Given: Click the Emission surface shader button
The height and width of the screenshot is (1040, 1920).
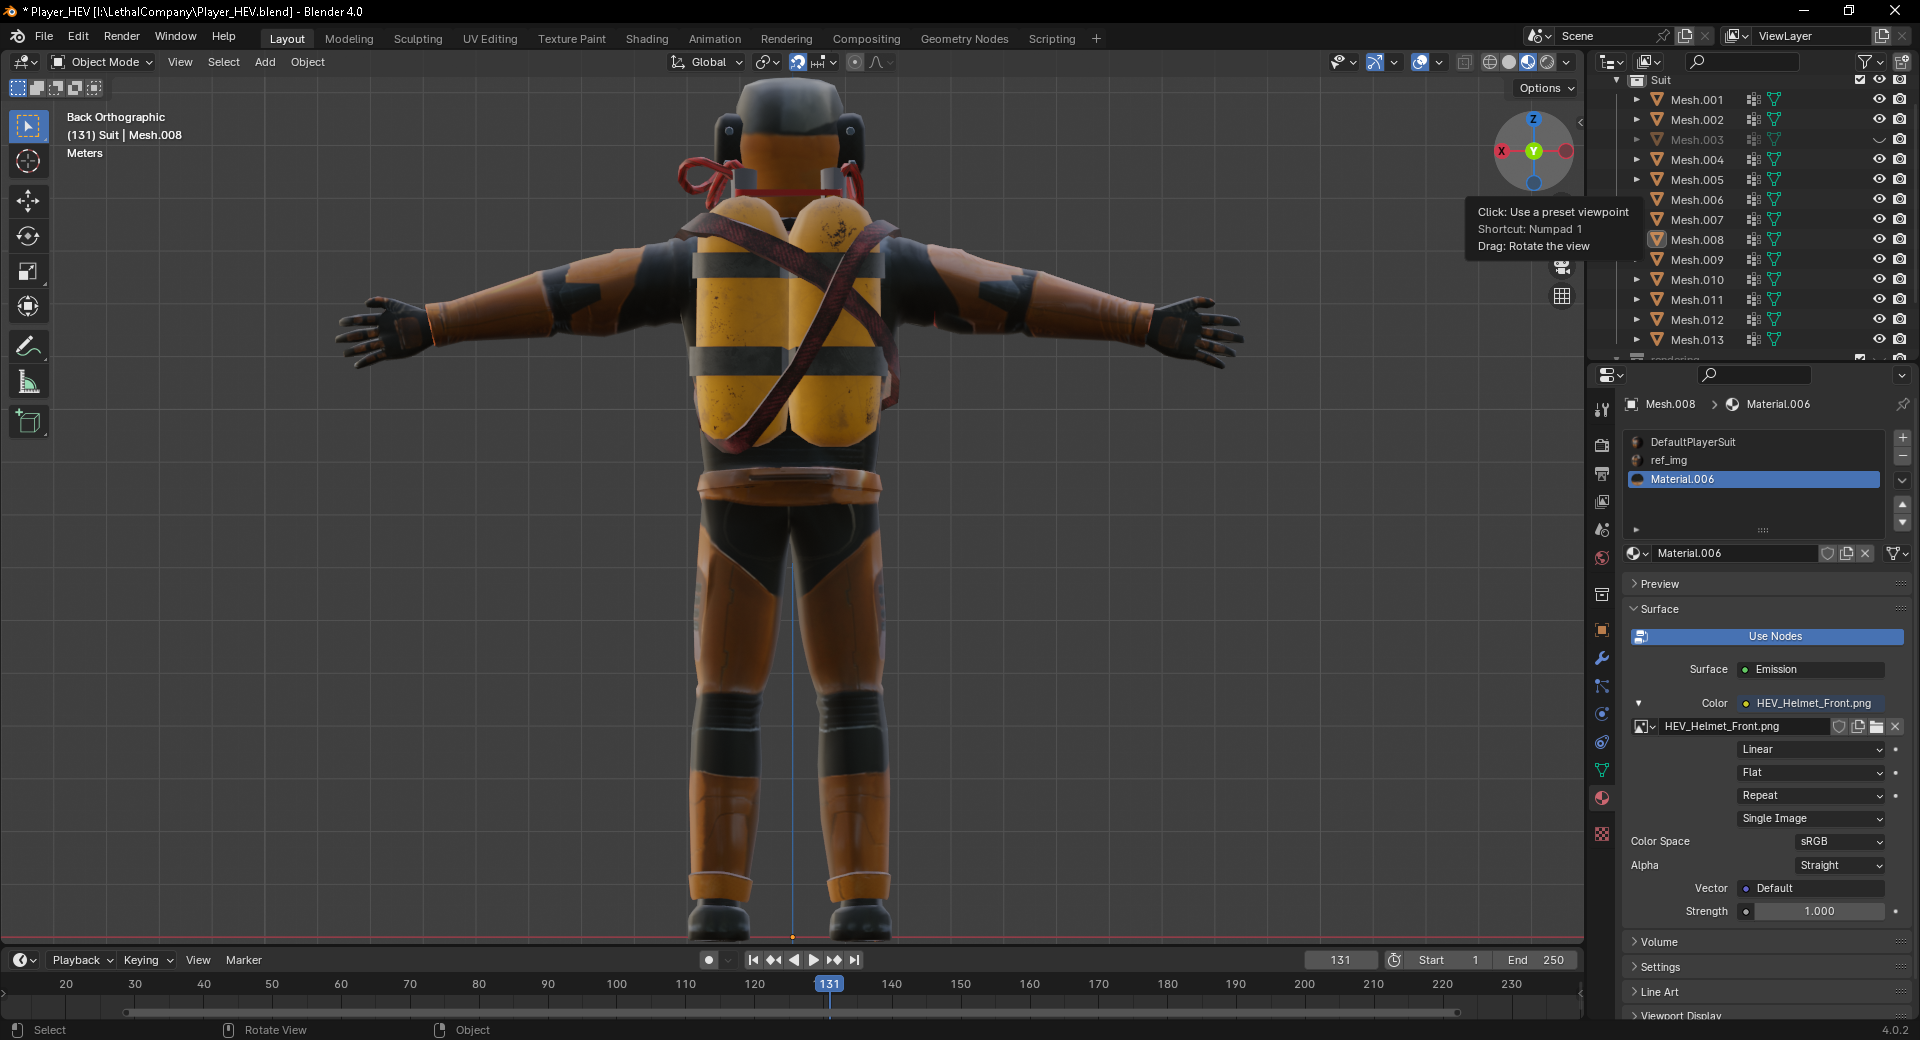Looking at the screenshot, I should (x=1811, y=670).
